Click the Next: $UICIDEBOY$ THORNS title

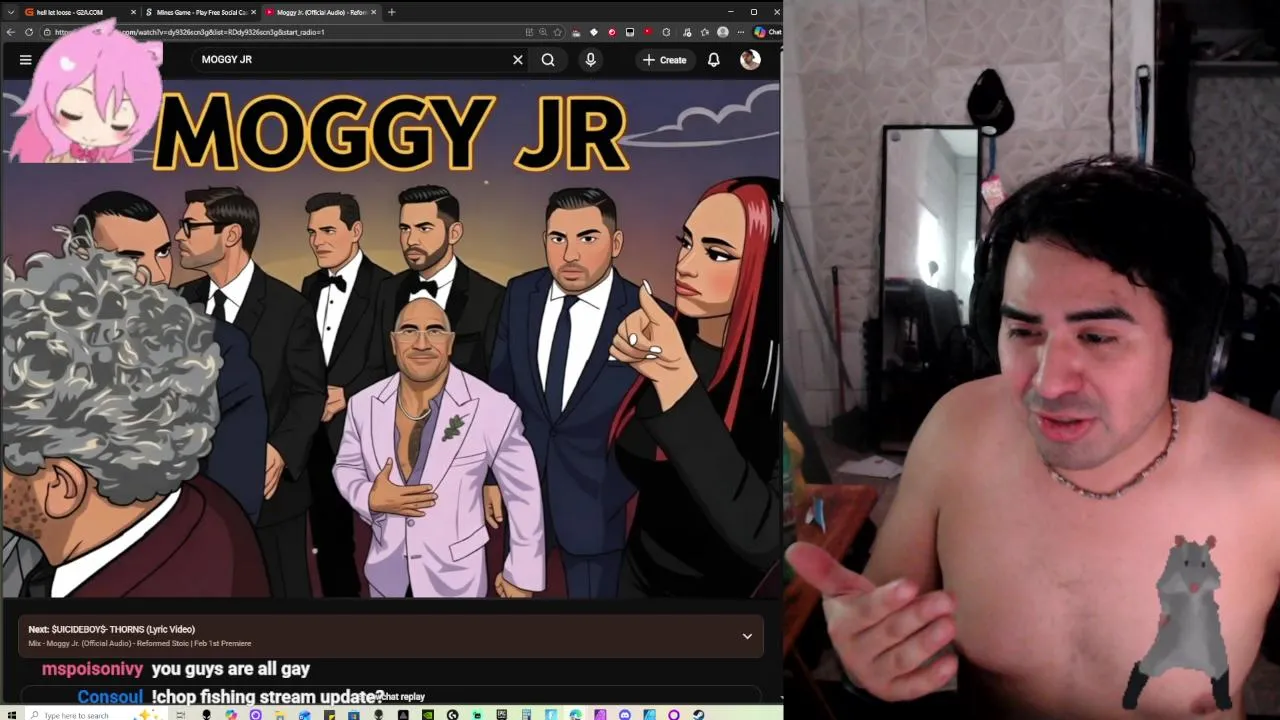point(111,629)
